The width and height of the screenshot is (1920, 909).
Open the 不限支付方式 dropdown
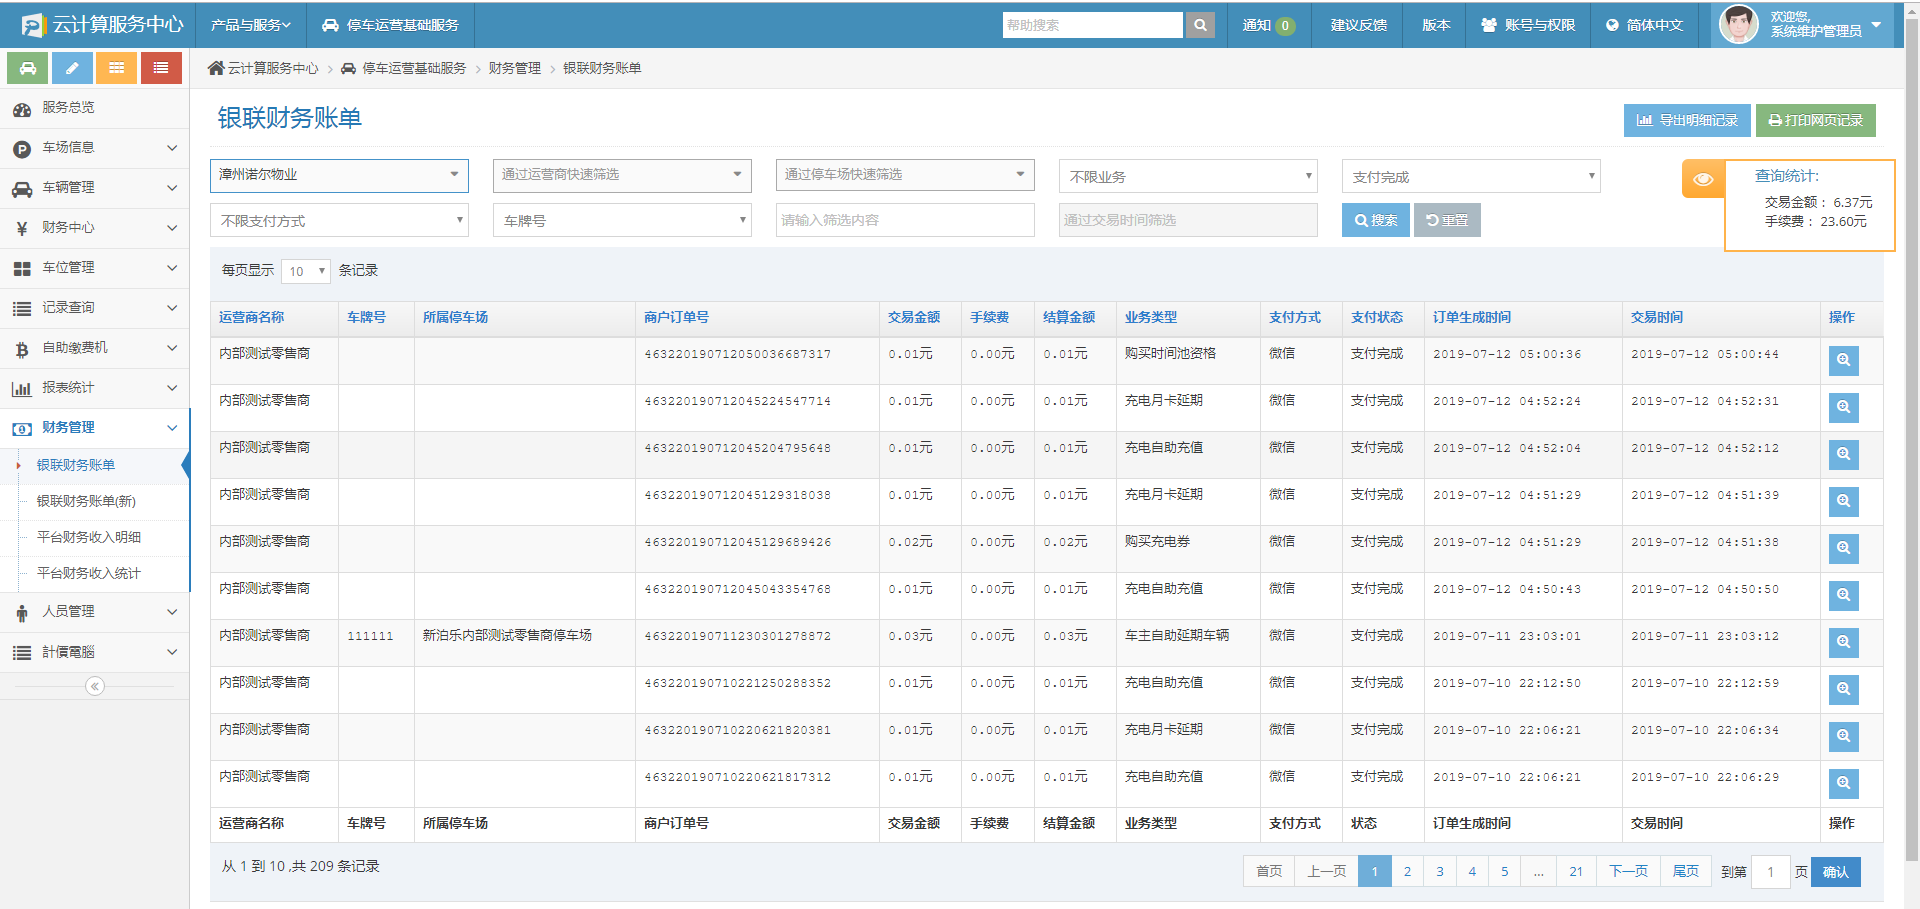[338, 220]
